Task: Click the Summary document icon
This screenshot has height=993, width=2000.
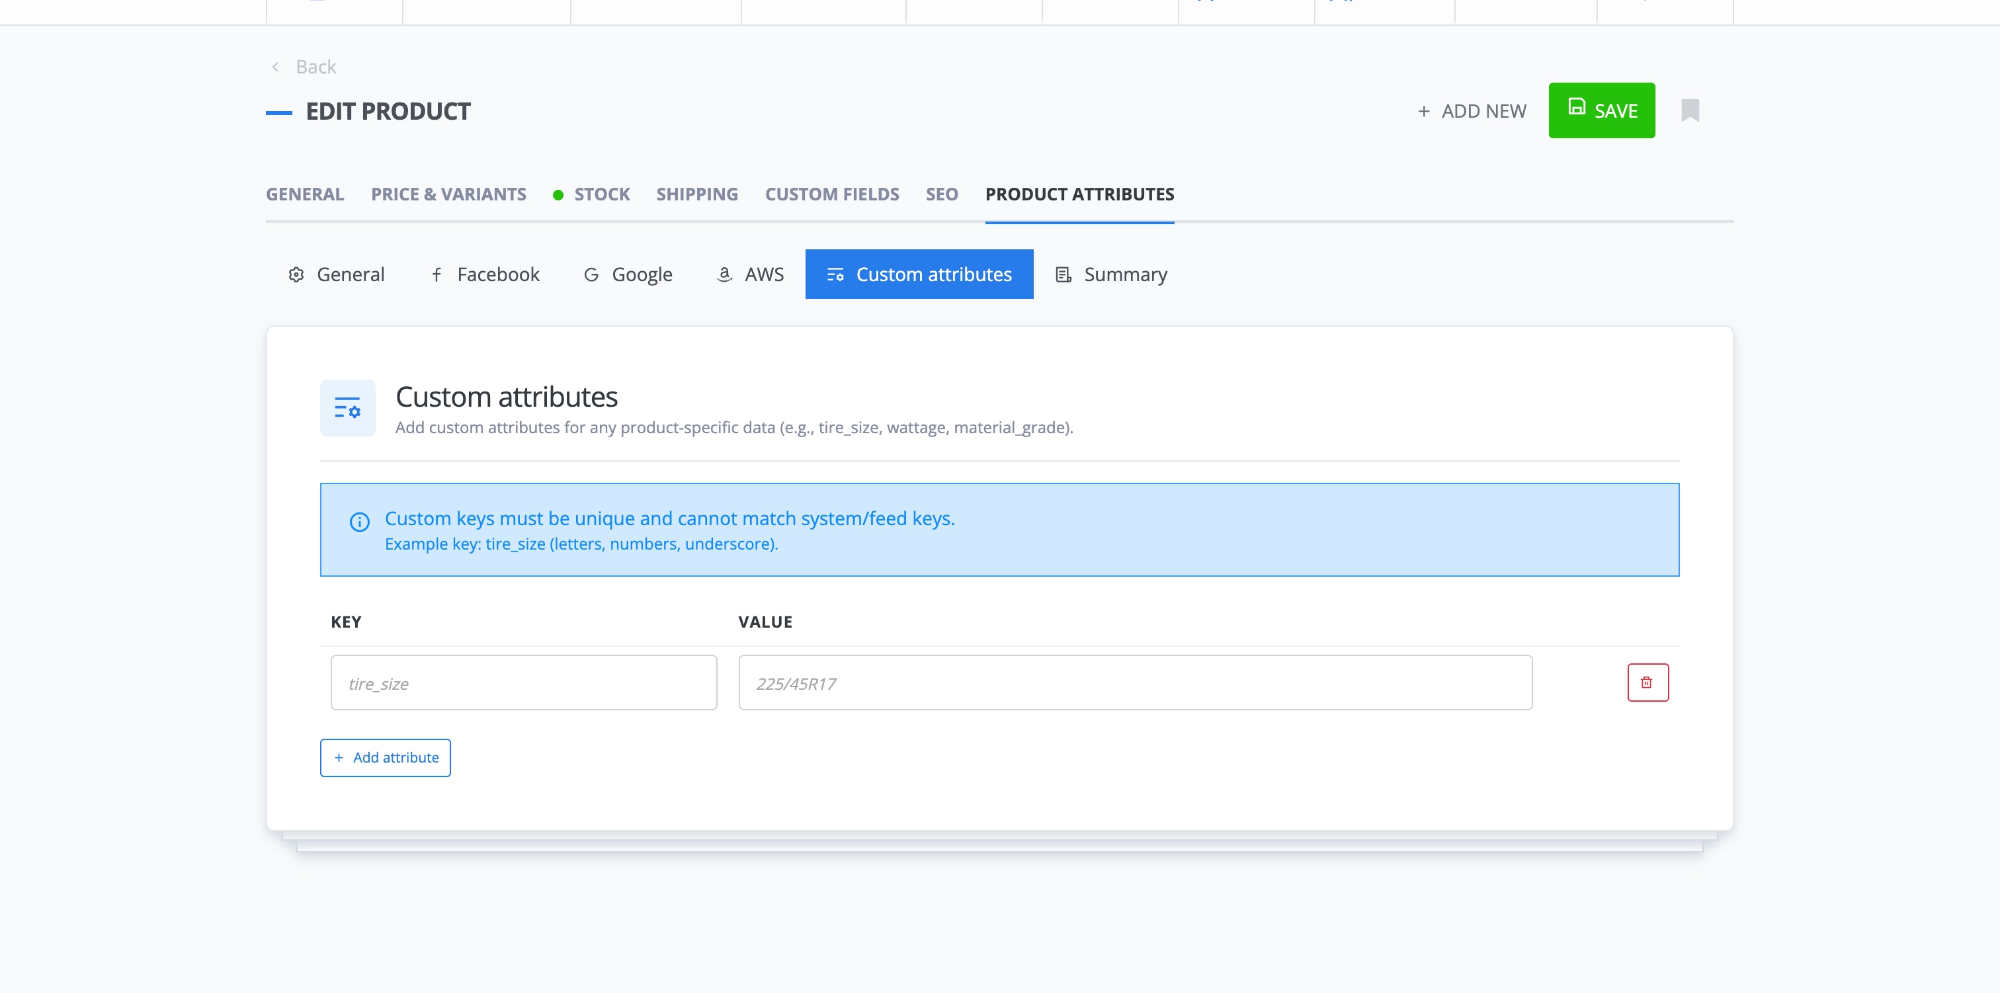Action: [1064, 274]
